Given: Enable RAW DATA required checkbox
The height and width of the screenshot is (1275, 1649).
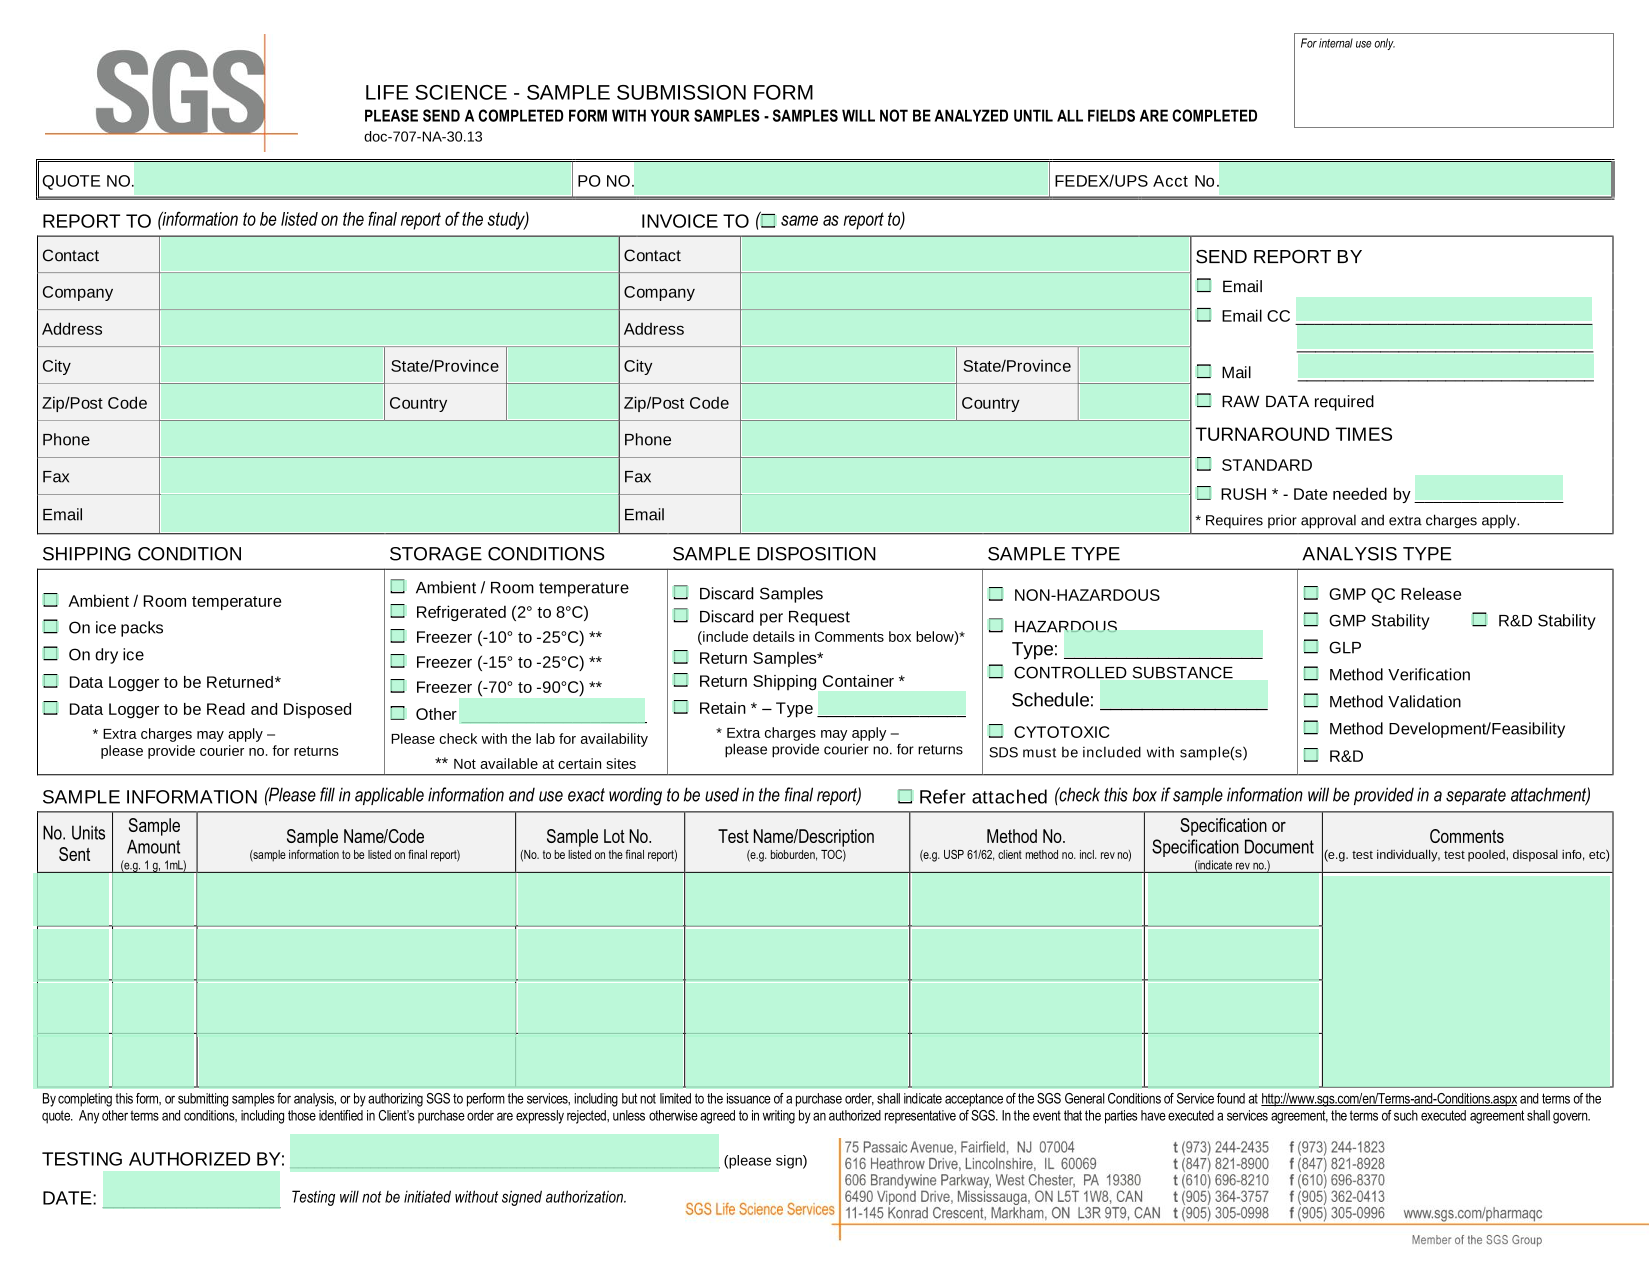Looking at the screenshot, I should (1204, 401).
